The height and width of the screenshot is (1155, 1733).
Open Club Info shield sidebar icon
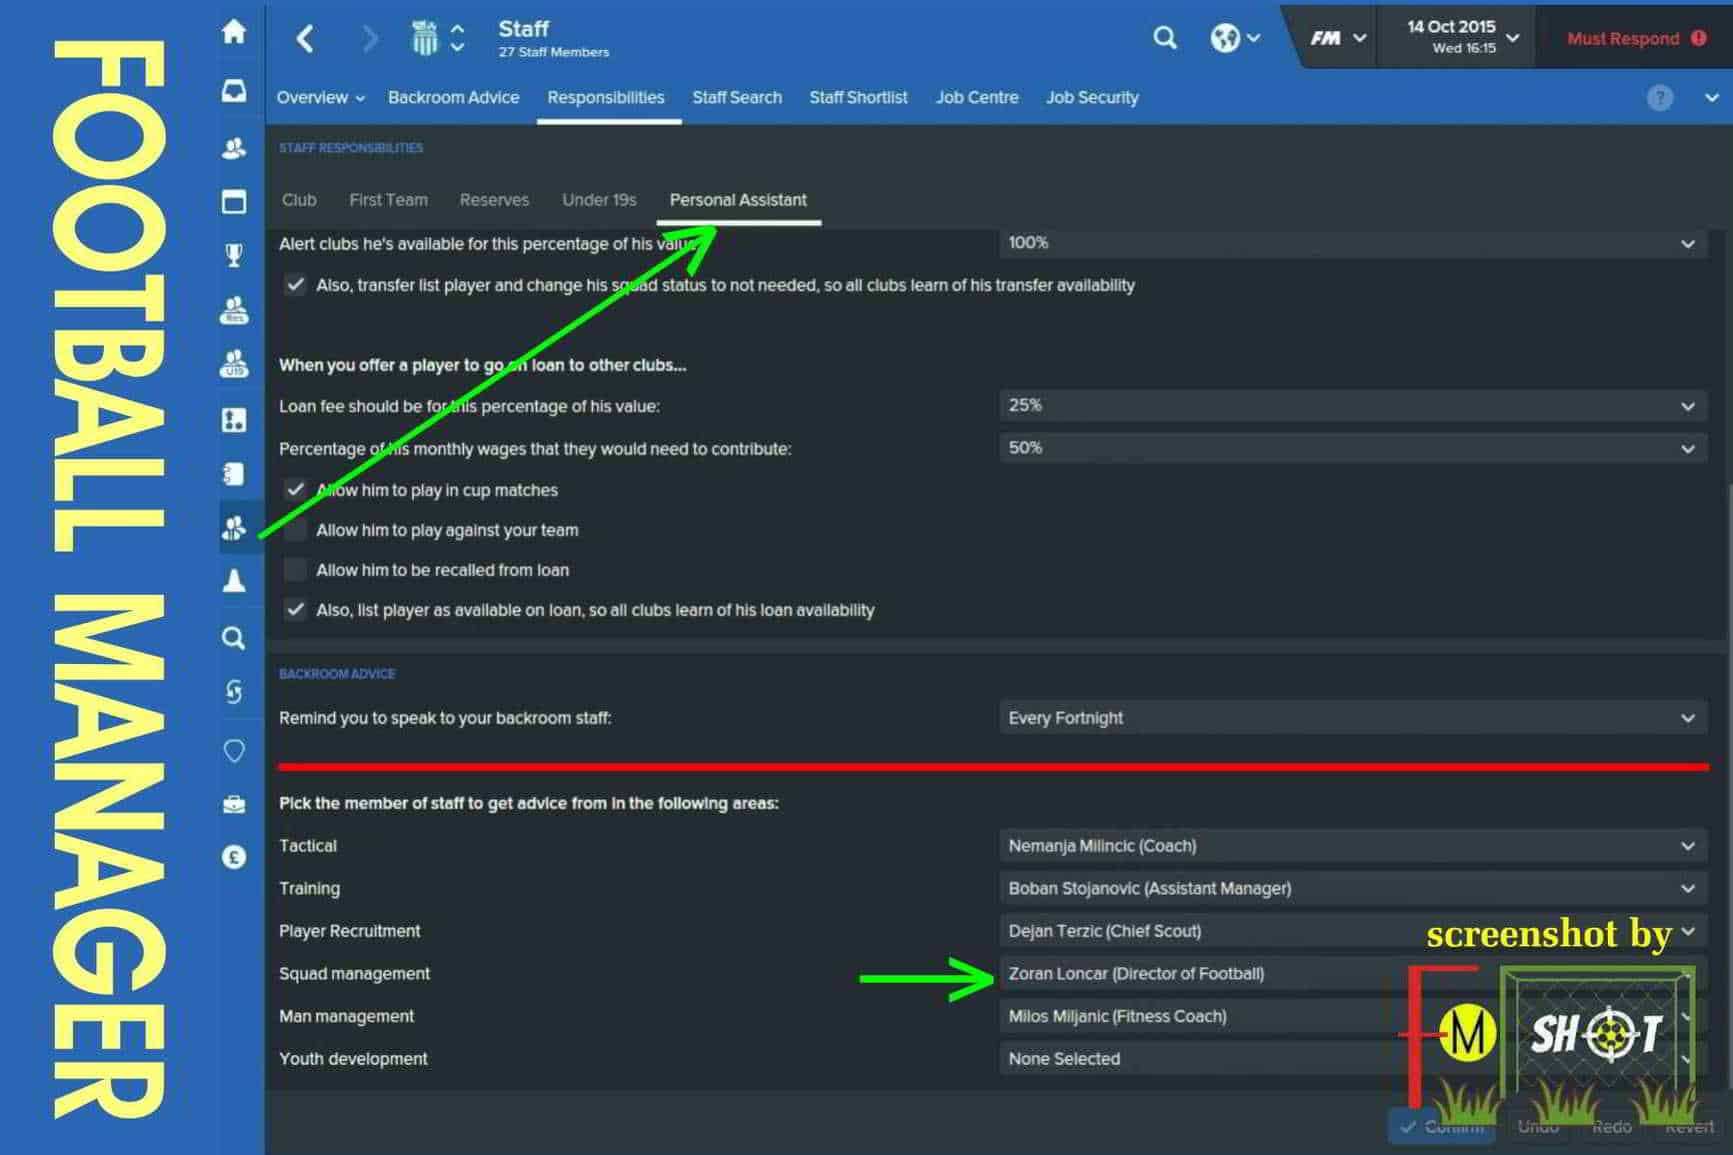[234, 750]
